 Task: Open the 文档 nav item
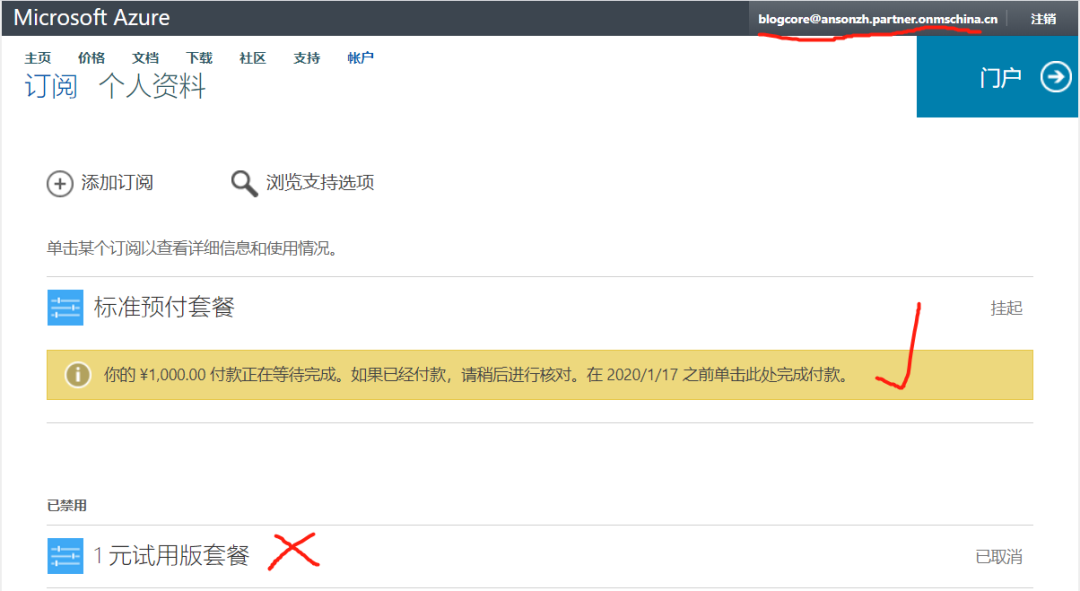[145, 58]
